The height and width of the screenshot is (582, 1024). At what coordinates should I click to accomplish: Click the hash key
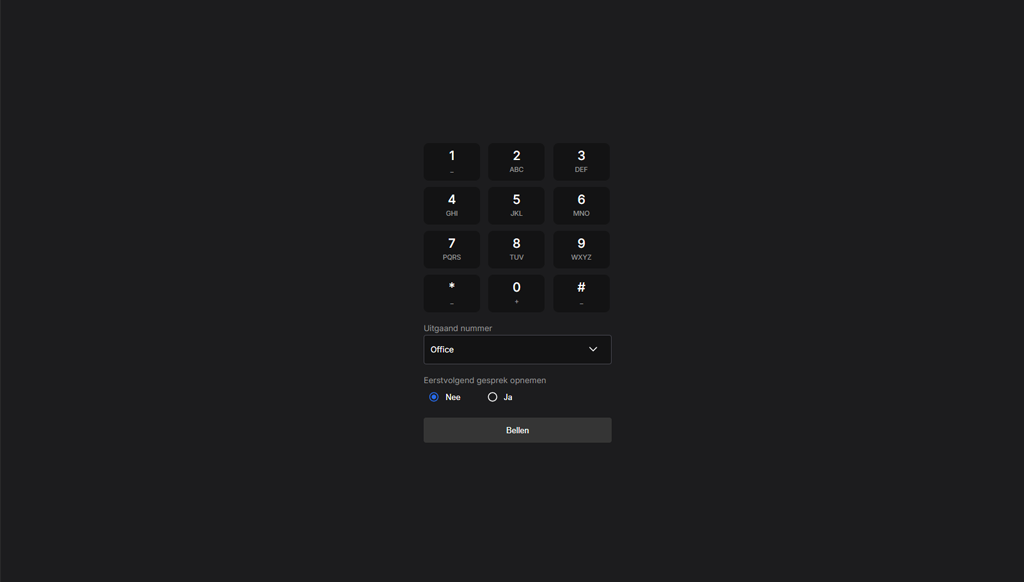coord(581,293)
